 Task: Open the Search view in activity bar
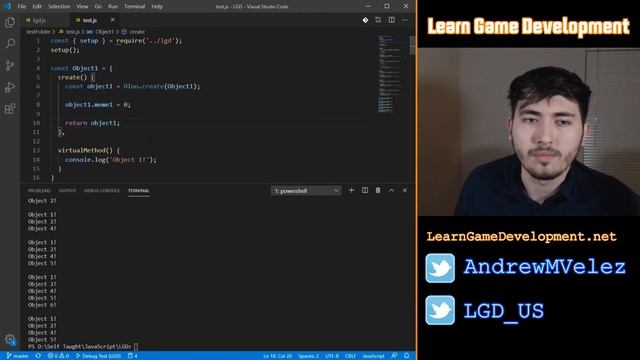tap(10, 43)
